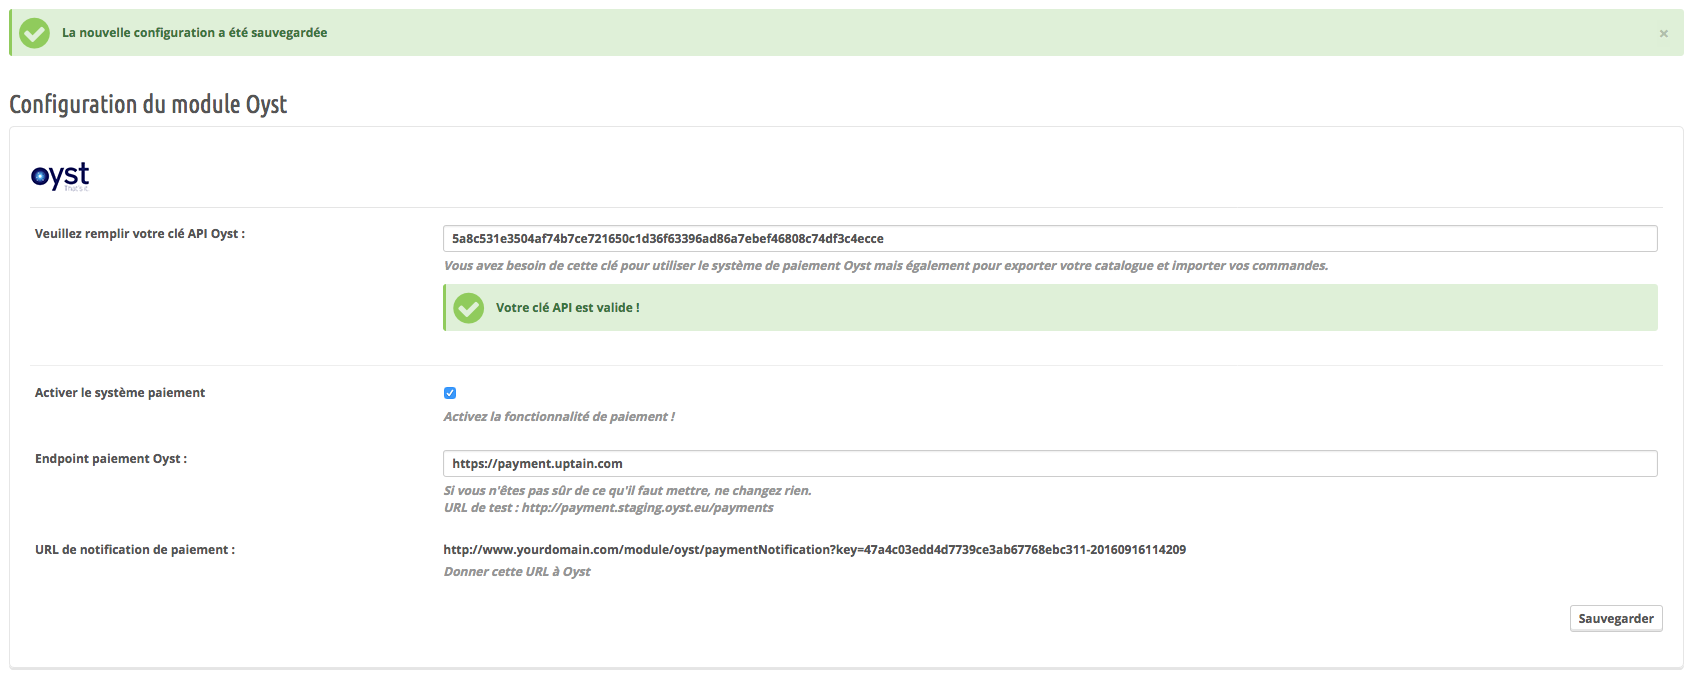
Task: Click the test URL hint text
Action: 608,507
